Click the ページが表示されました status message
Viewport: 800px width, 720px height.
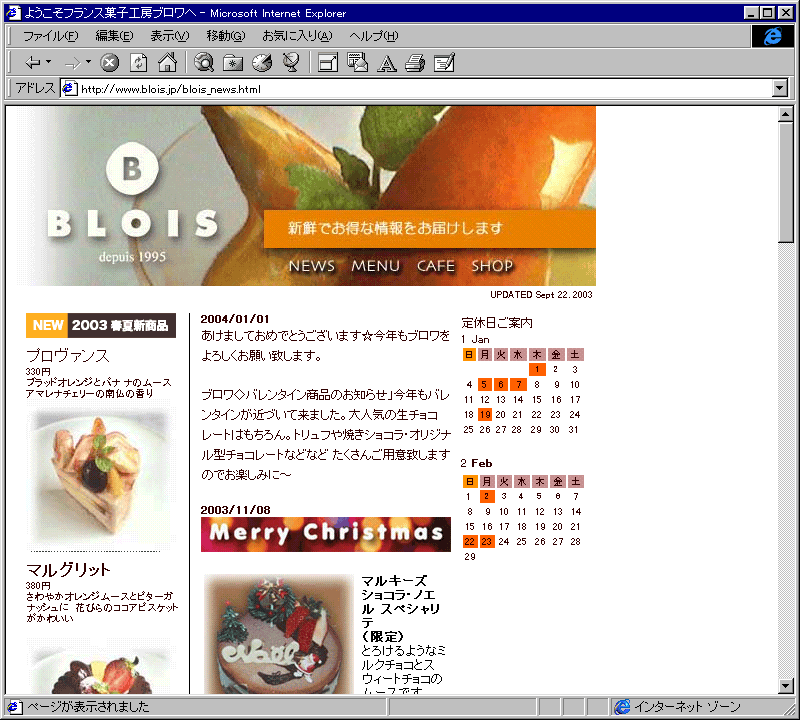coord(88,707)
